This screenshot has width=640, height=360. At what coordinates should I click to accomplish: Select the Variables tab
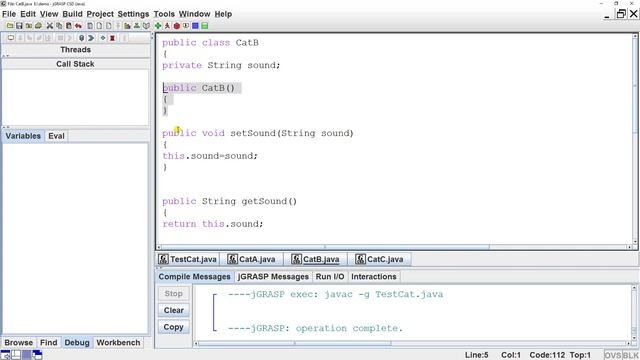point(23,136)
